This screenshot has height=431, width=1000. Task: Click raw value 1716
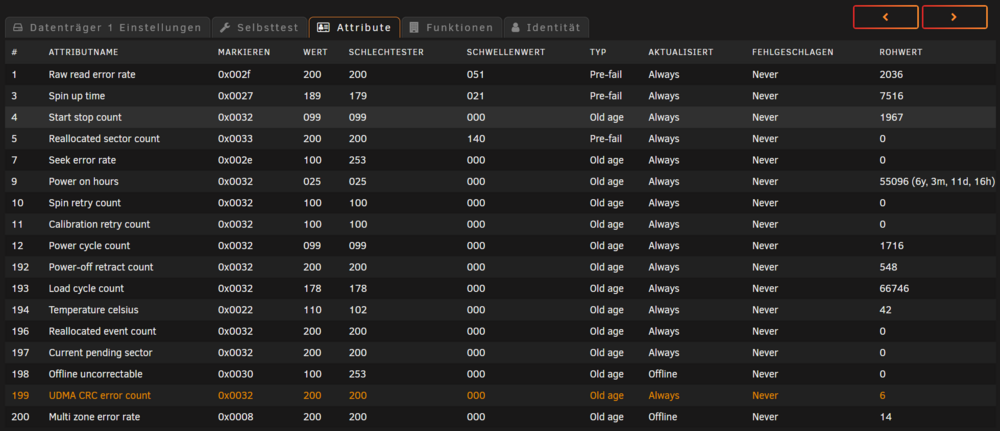pos(891,245)
